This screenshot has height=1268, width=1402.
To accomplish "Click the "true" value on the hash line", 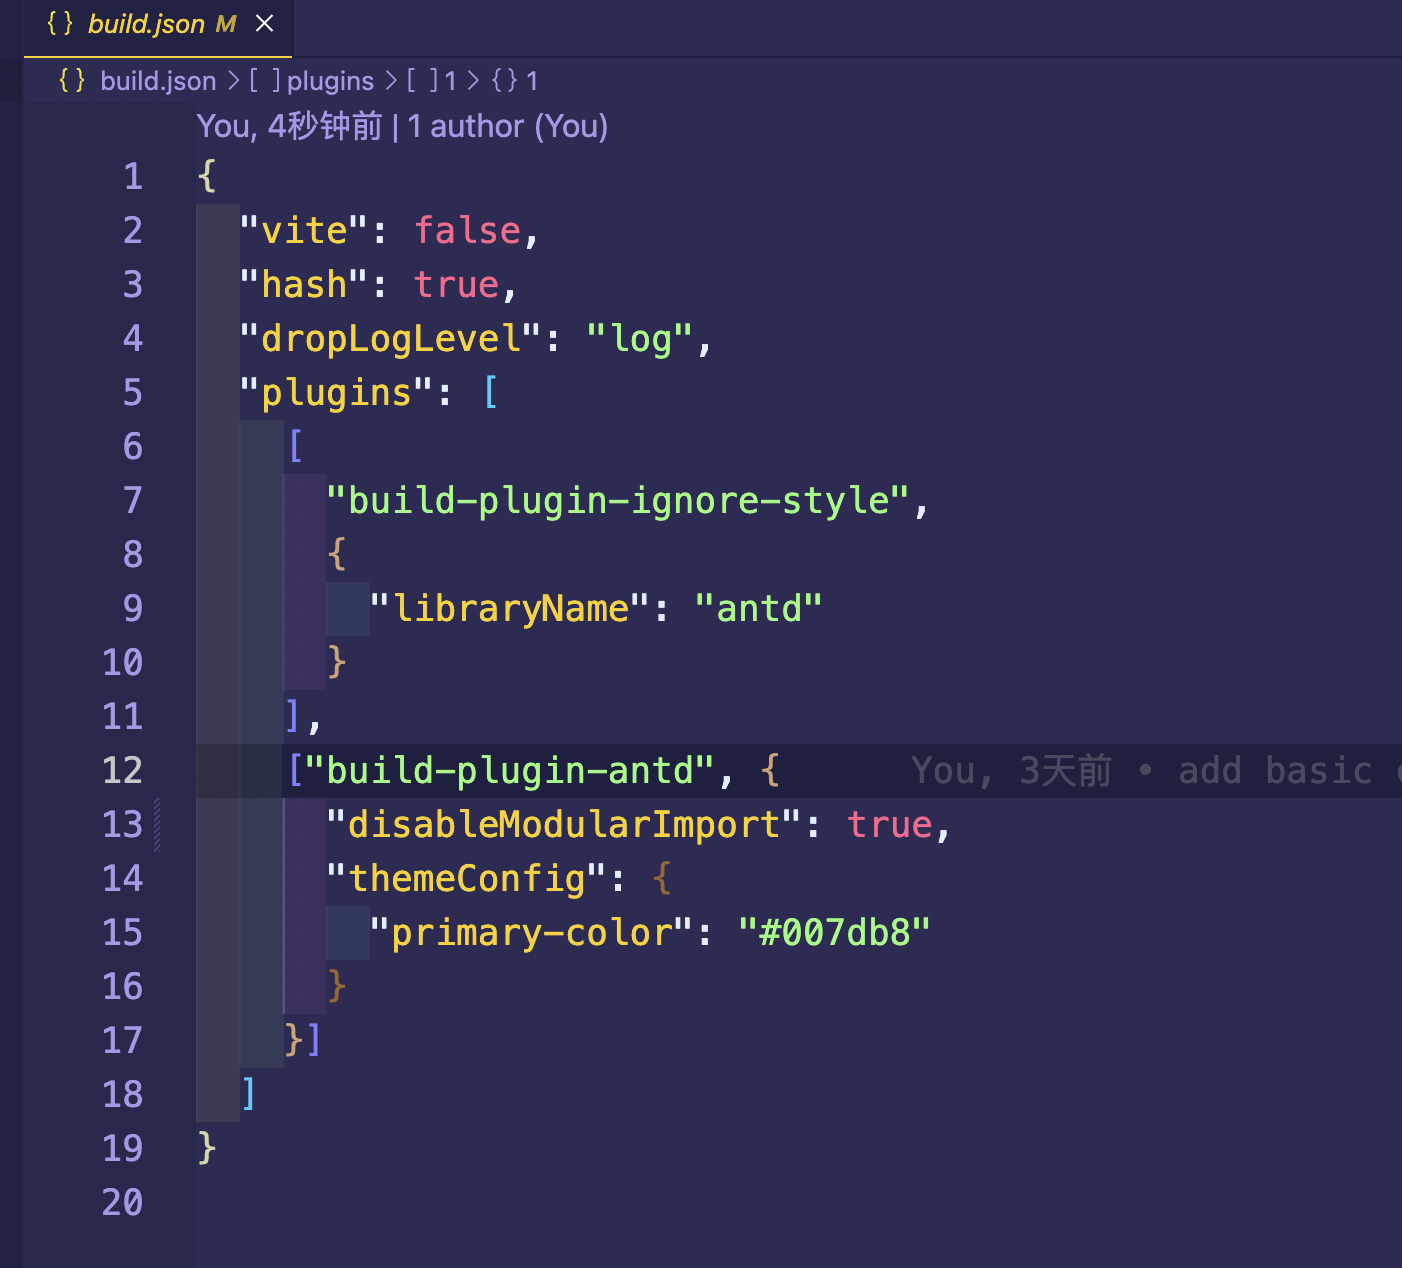I will 457,284.
